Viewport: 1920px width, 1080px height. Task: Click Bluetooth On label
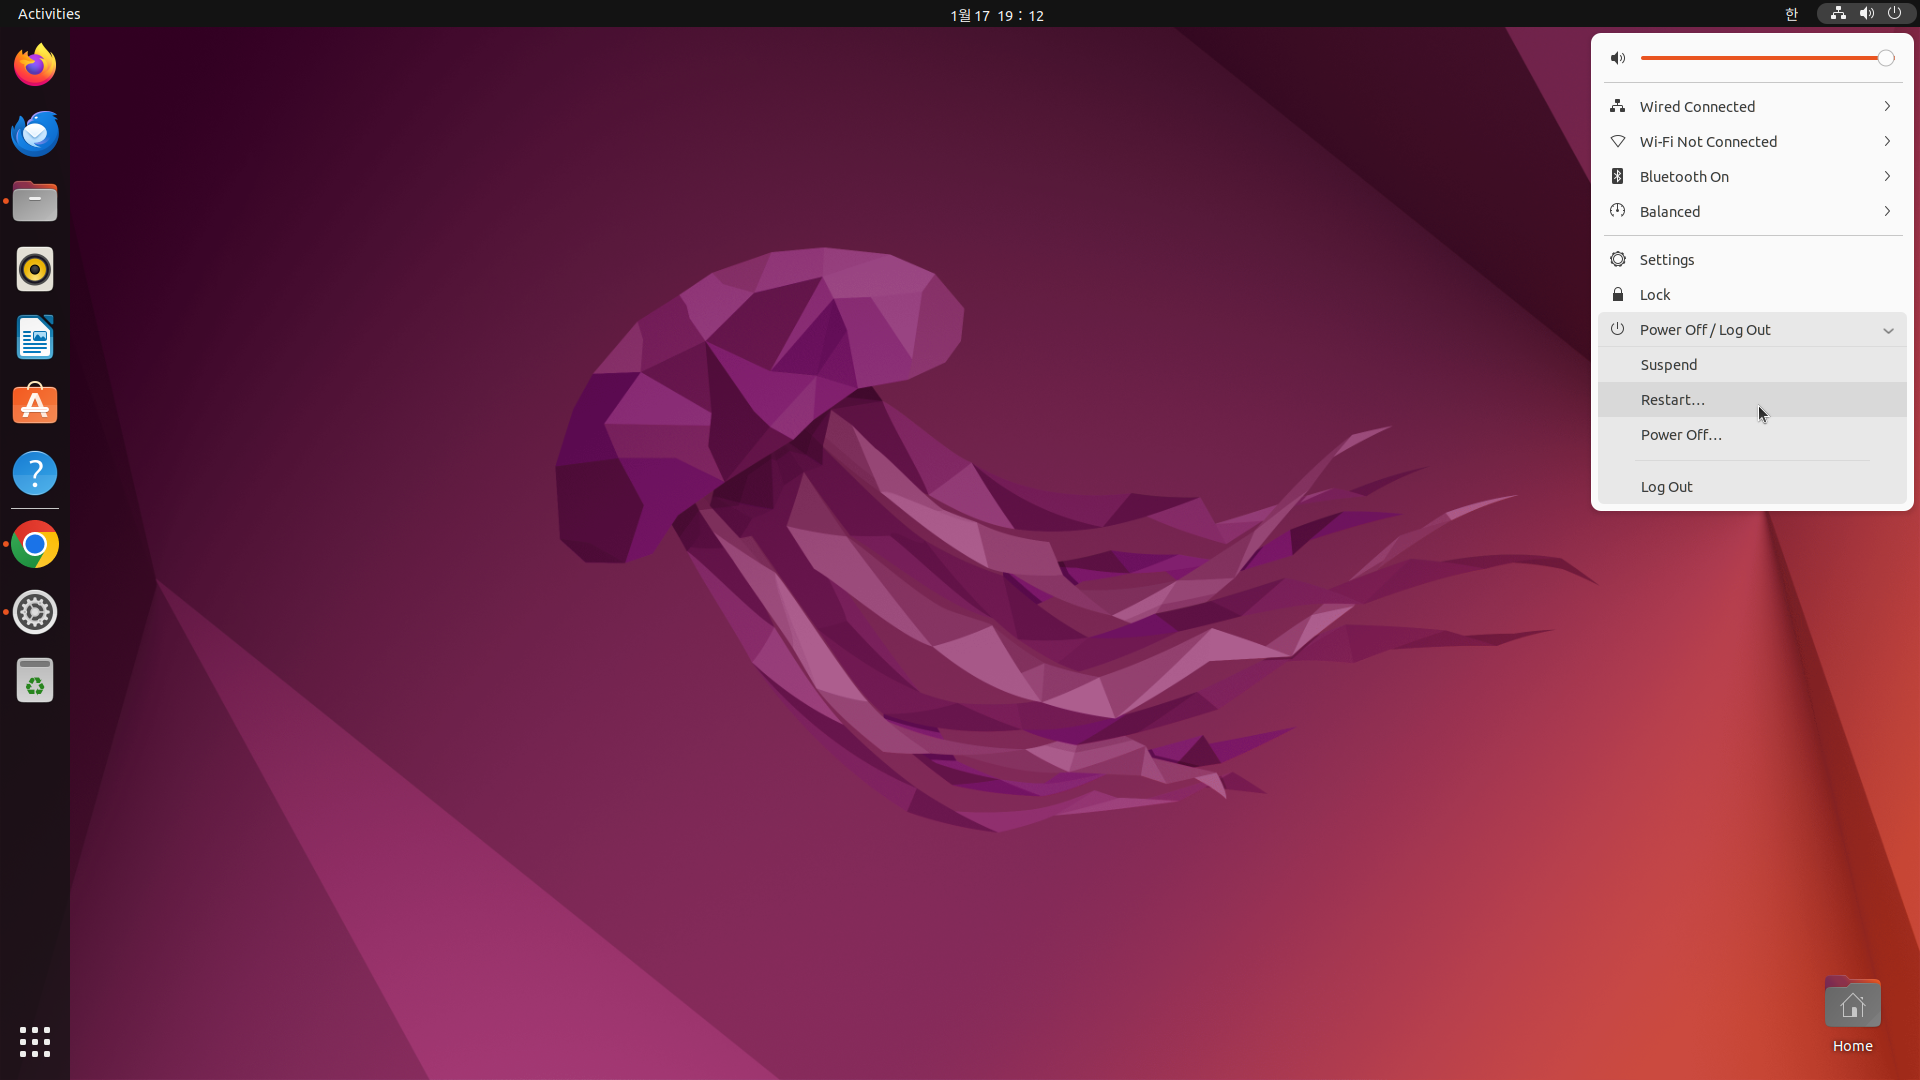click(1684, 177)
